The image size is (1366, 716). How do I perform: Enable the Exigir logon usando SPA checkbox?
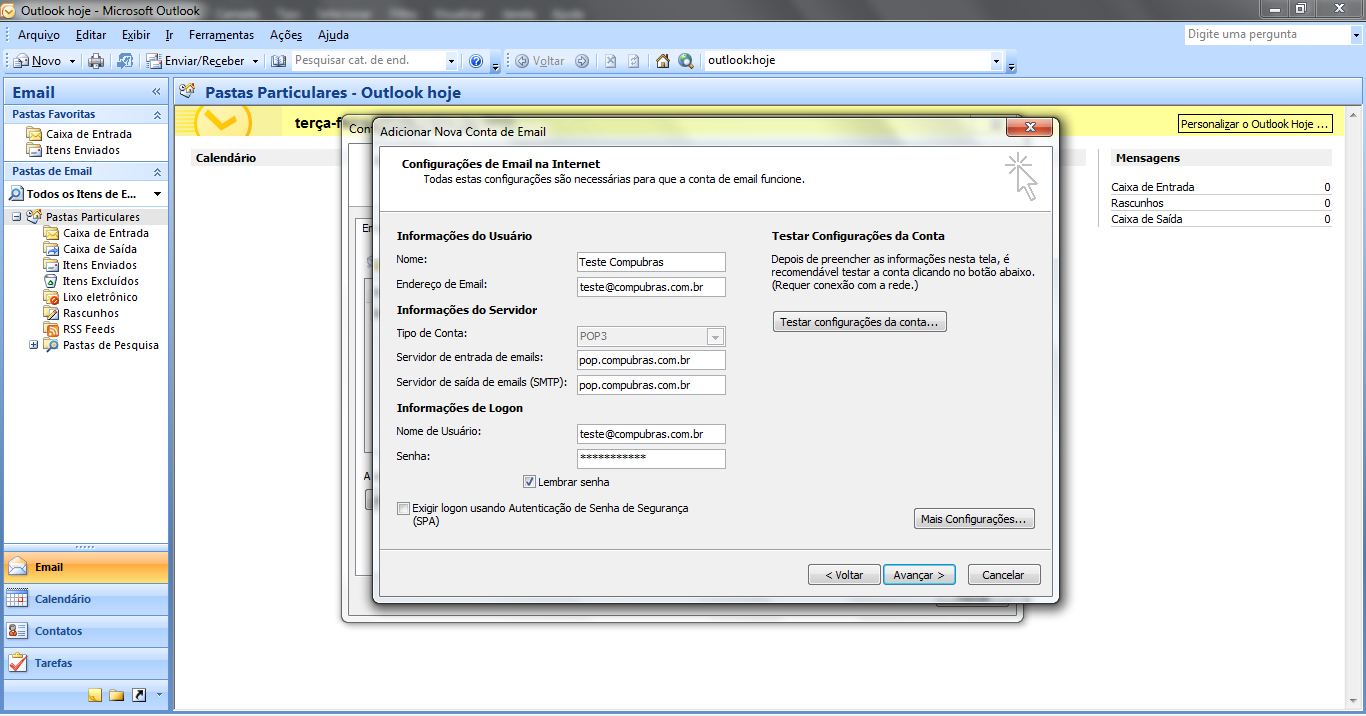[x=403, y=508]
